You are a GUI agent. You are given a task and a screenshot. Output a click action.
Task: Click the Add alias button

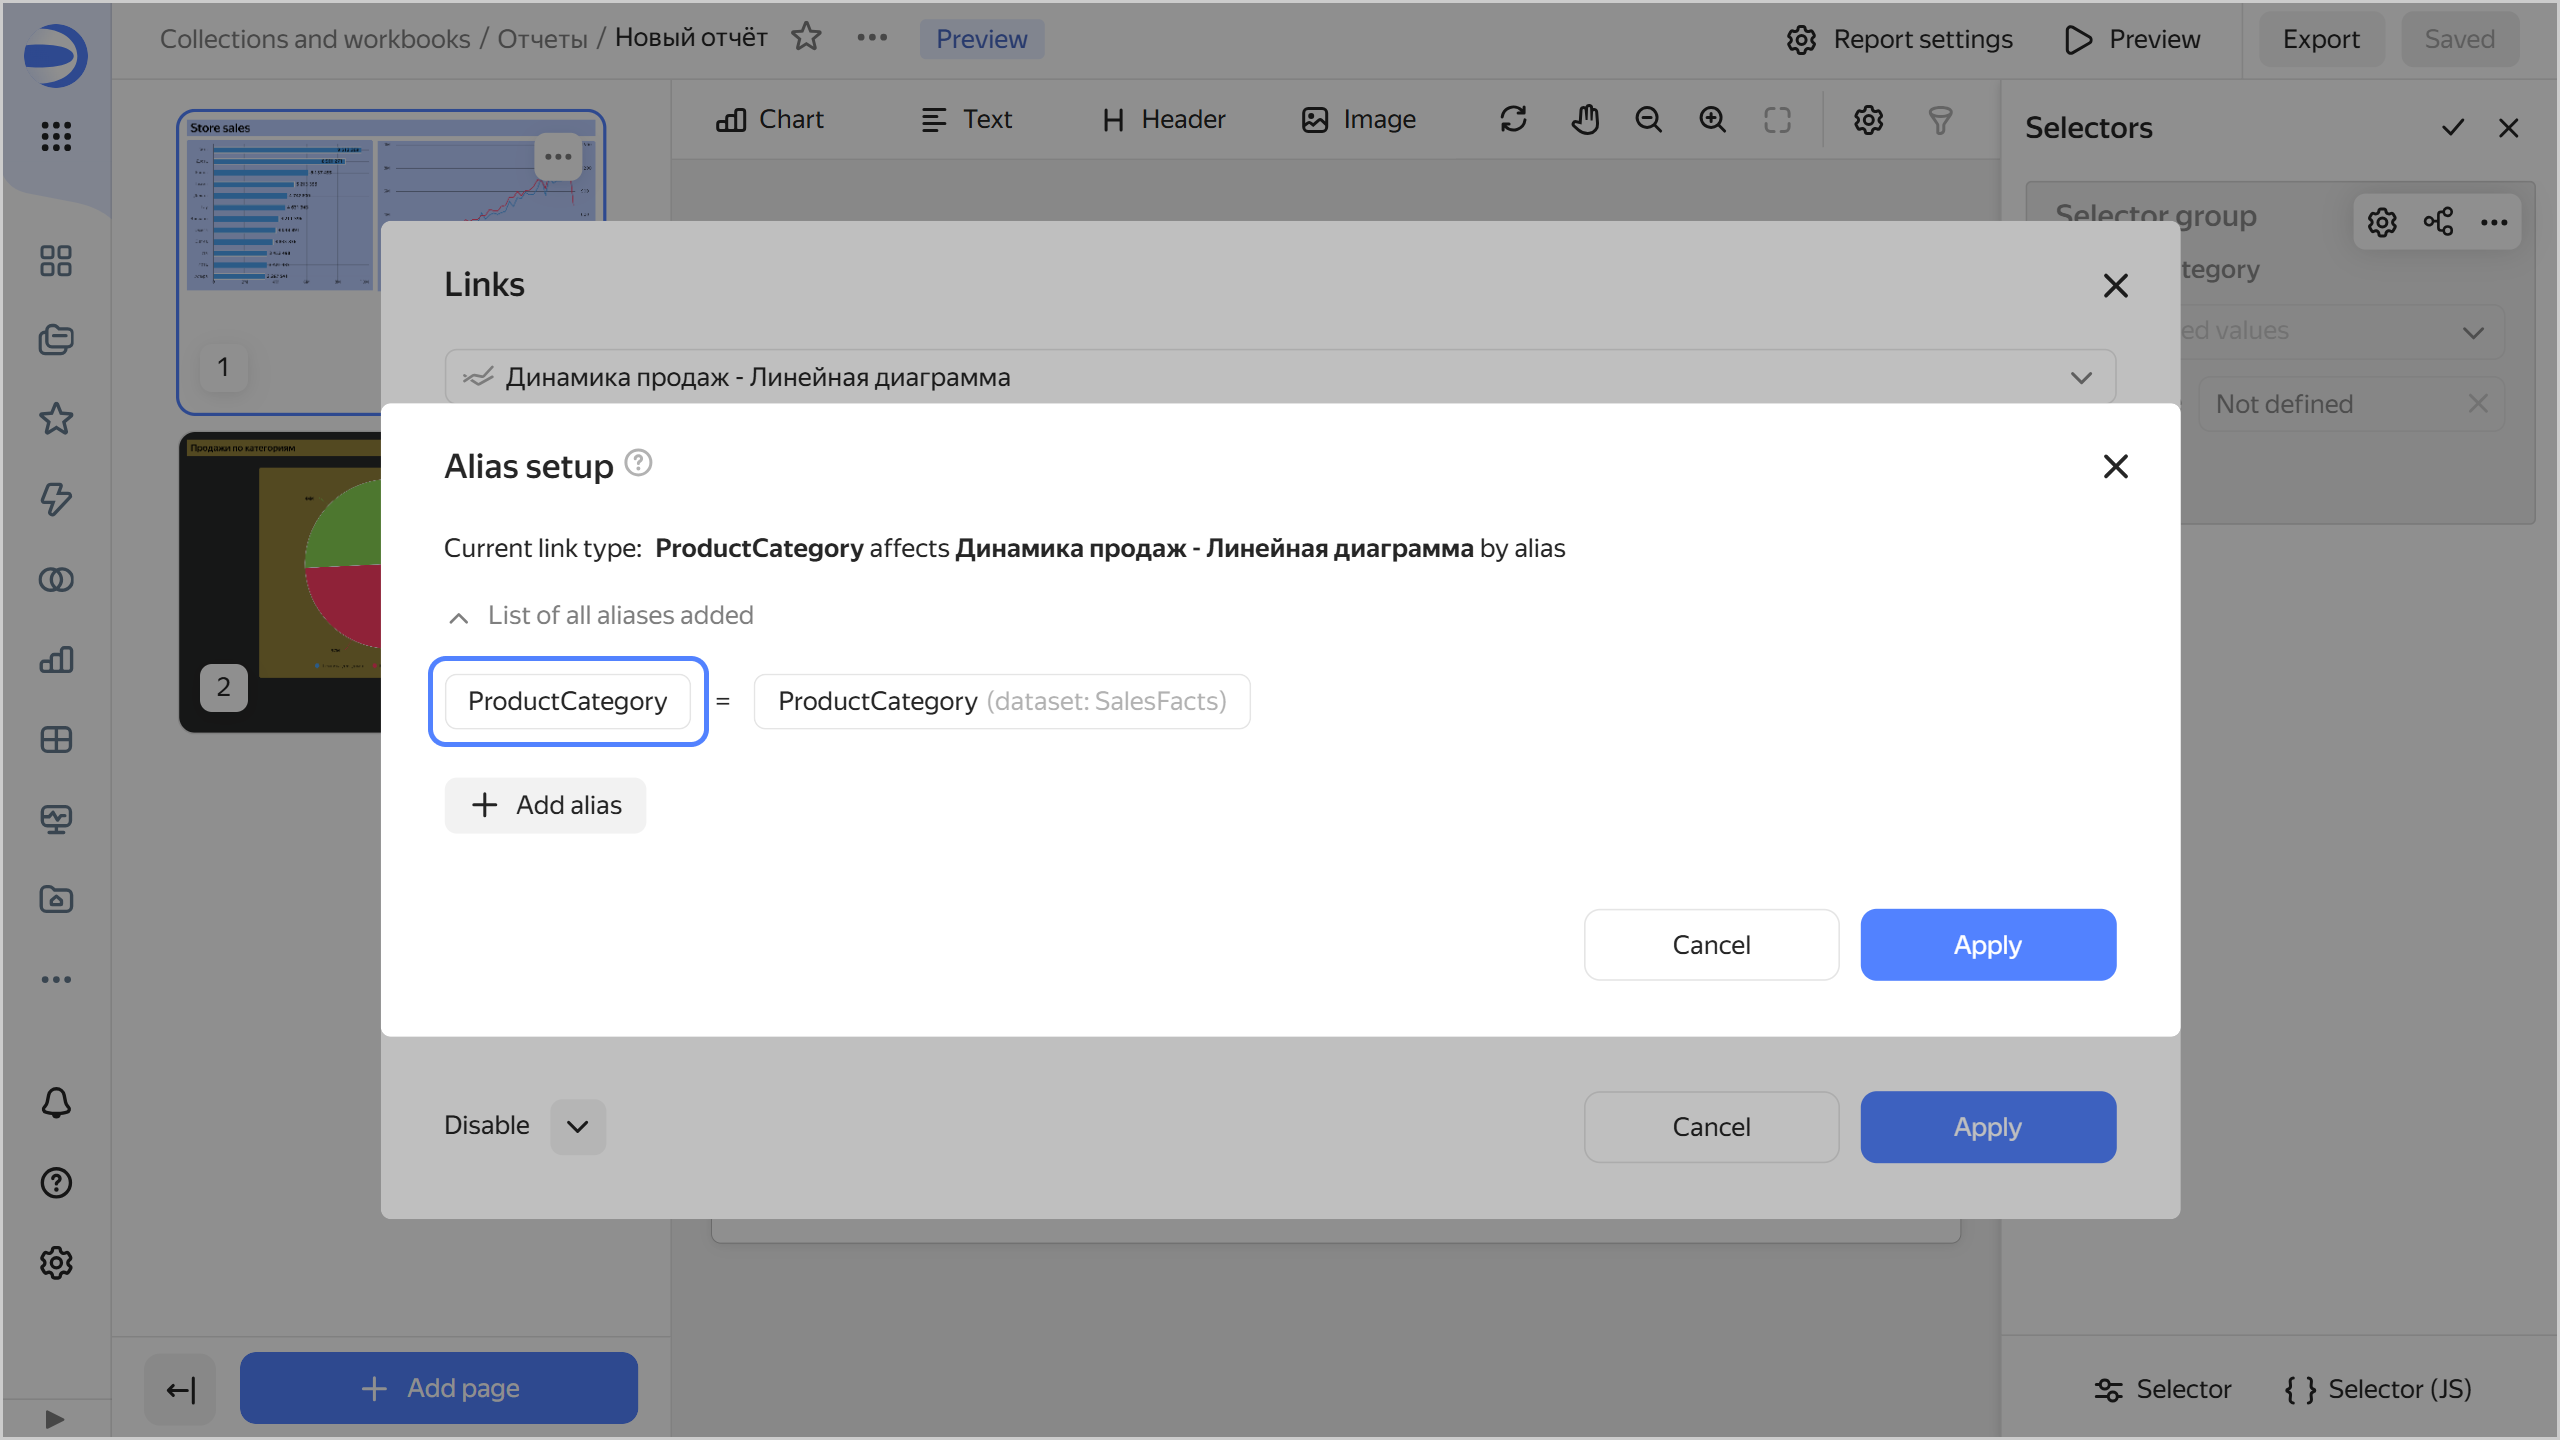[545, 805]
